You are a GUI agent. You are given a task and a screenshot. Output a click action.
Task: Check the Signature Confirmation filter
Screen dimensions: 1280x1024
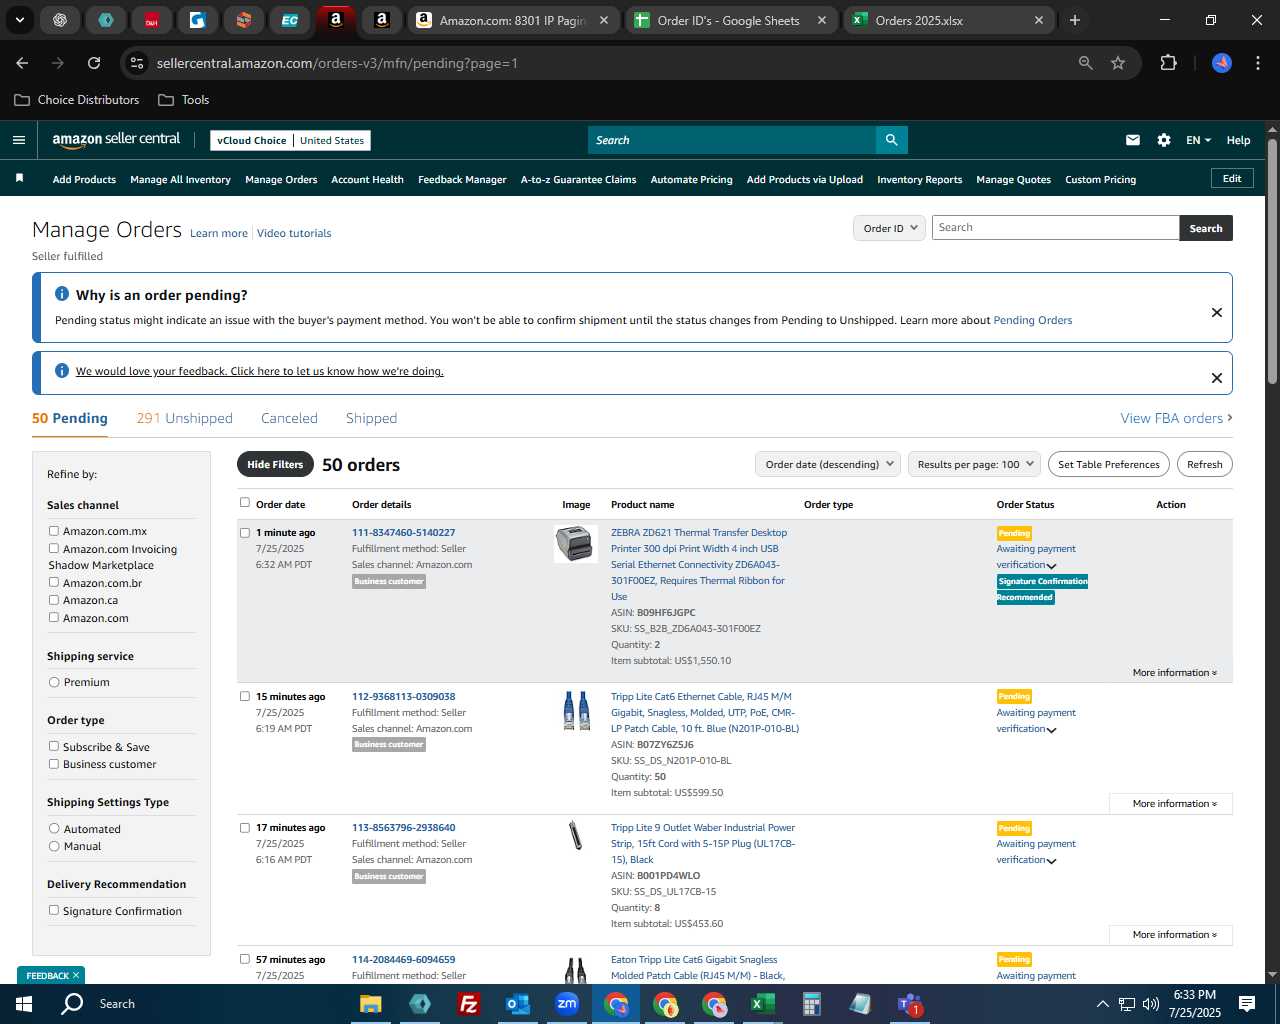click(54, 910)
